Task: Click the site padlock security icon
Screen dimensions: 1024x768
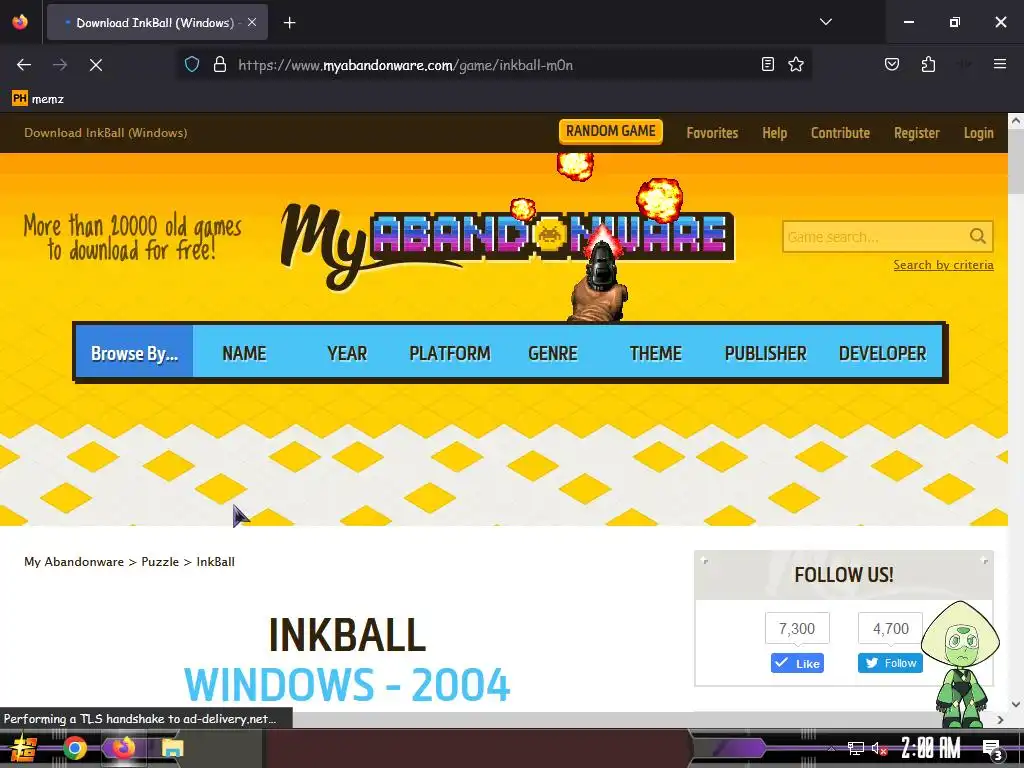Action: tap(220, 65)
